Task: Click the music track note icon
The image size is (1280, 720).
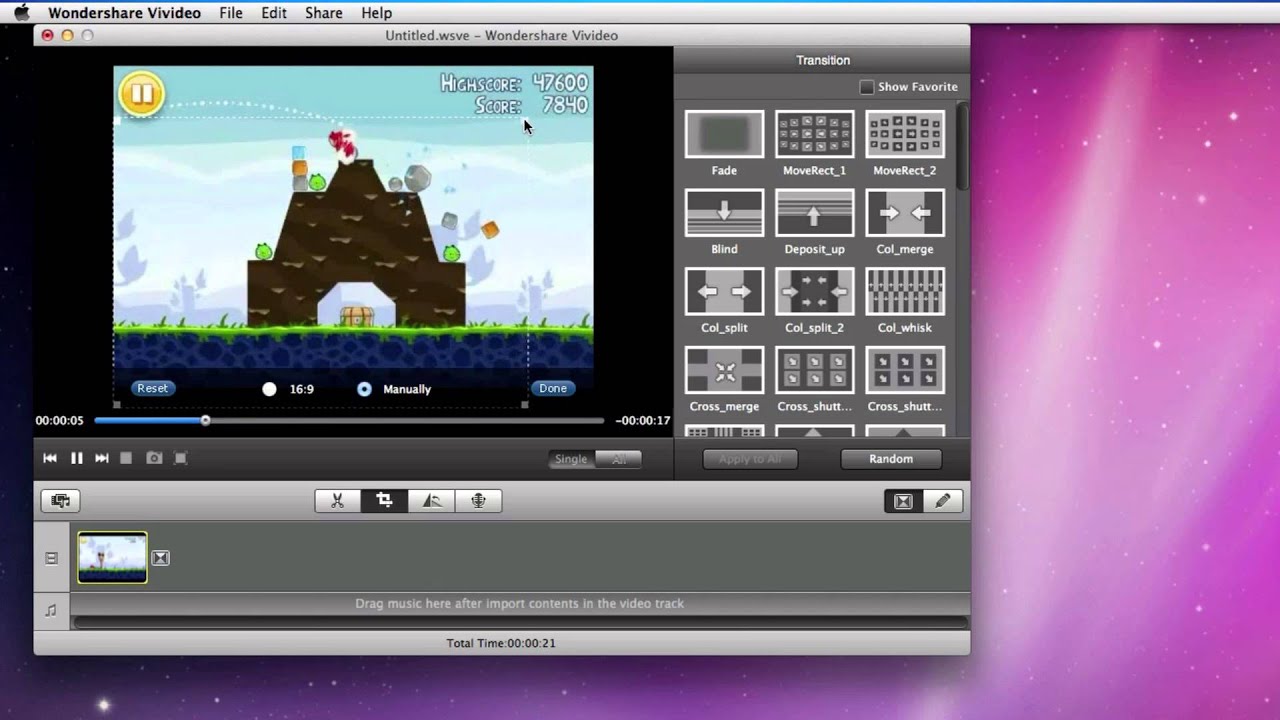Action: tap(51, 610)
